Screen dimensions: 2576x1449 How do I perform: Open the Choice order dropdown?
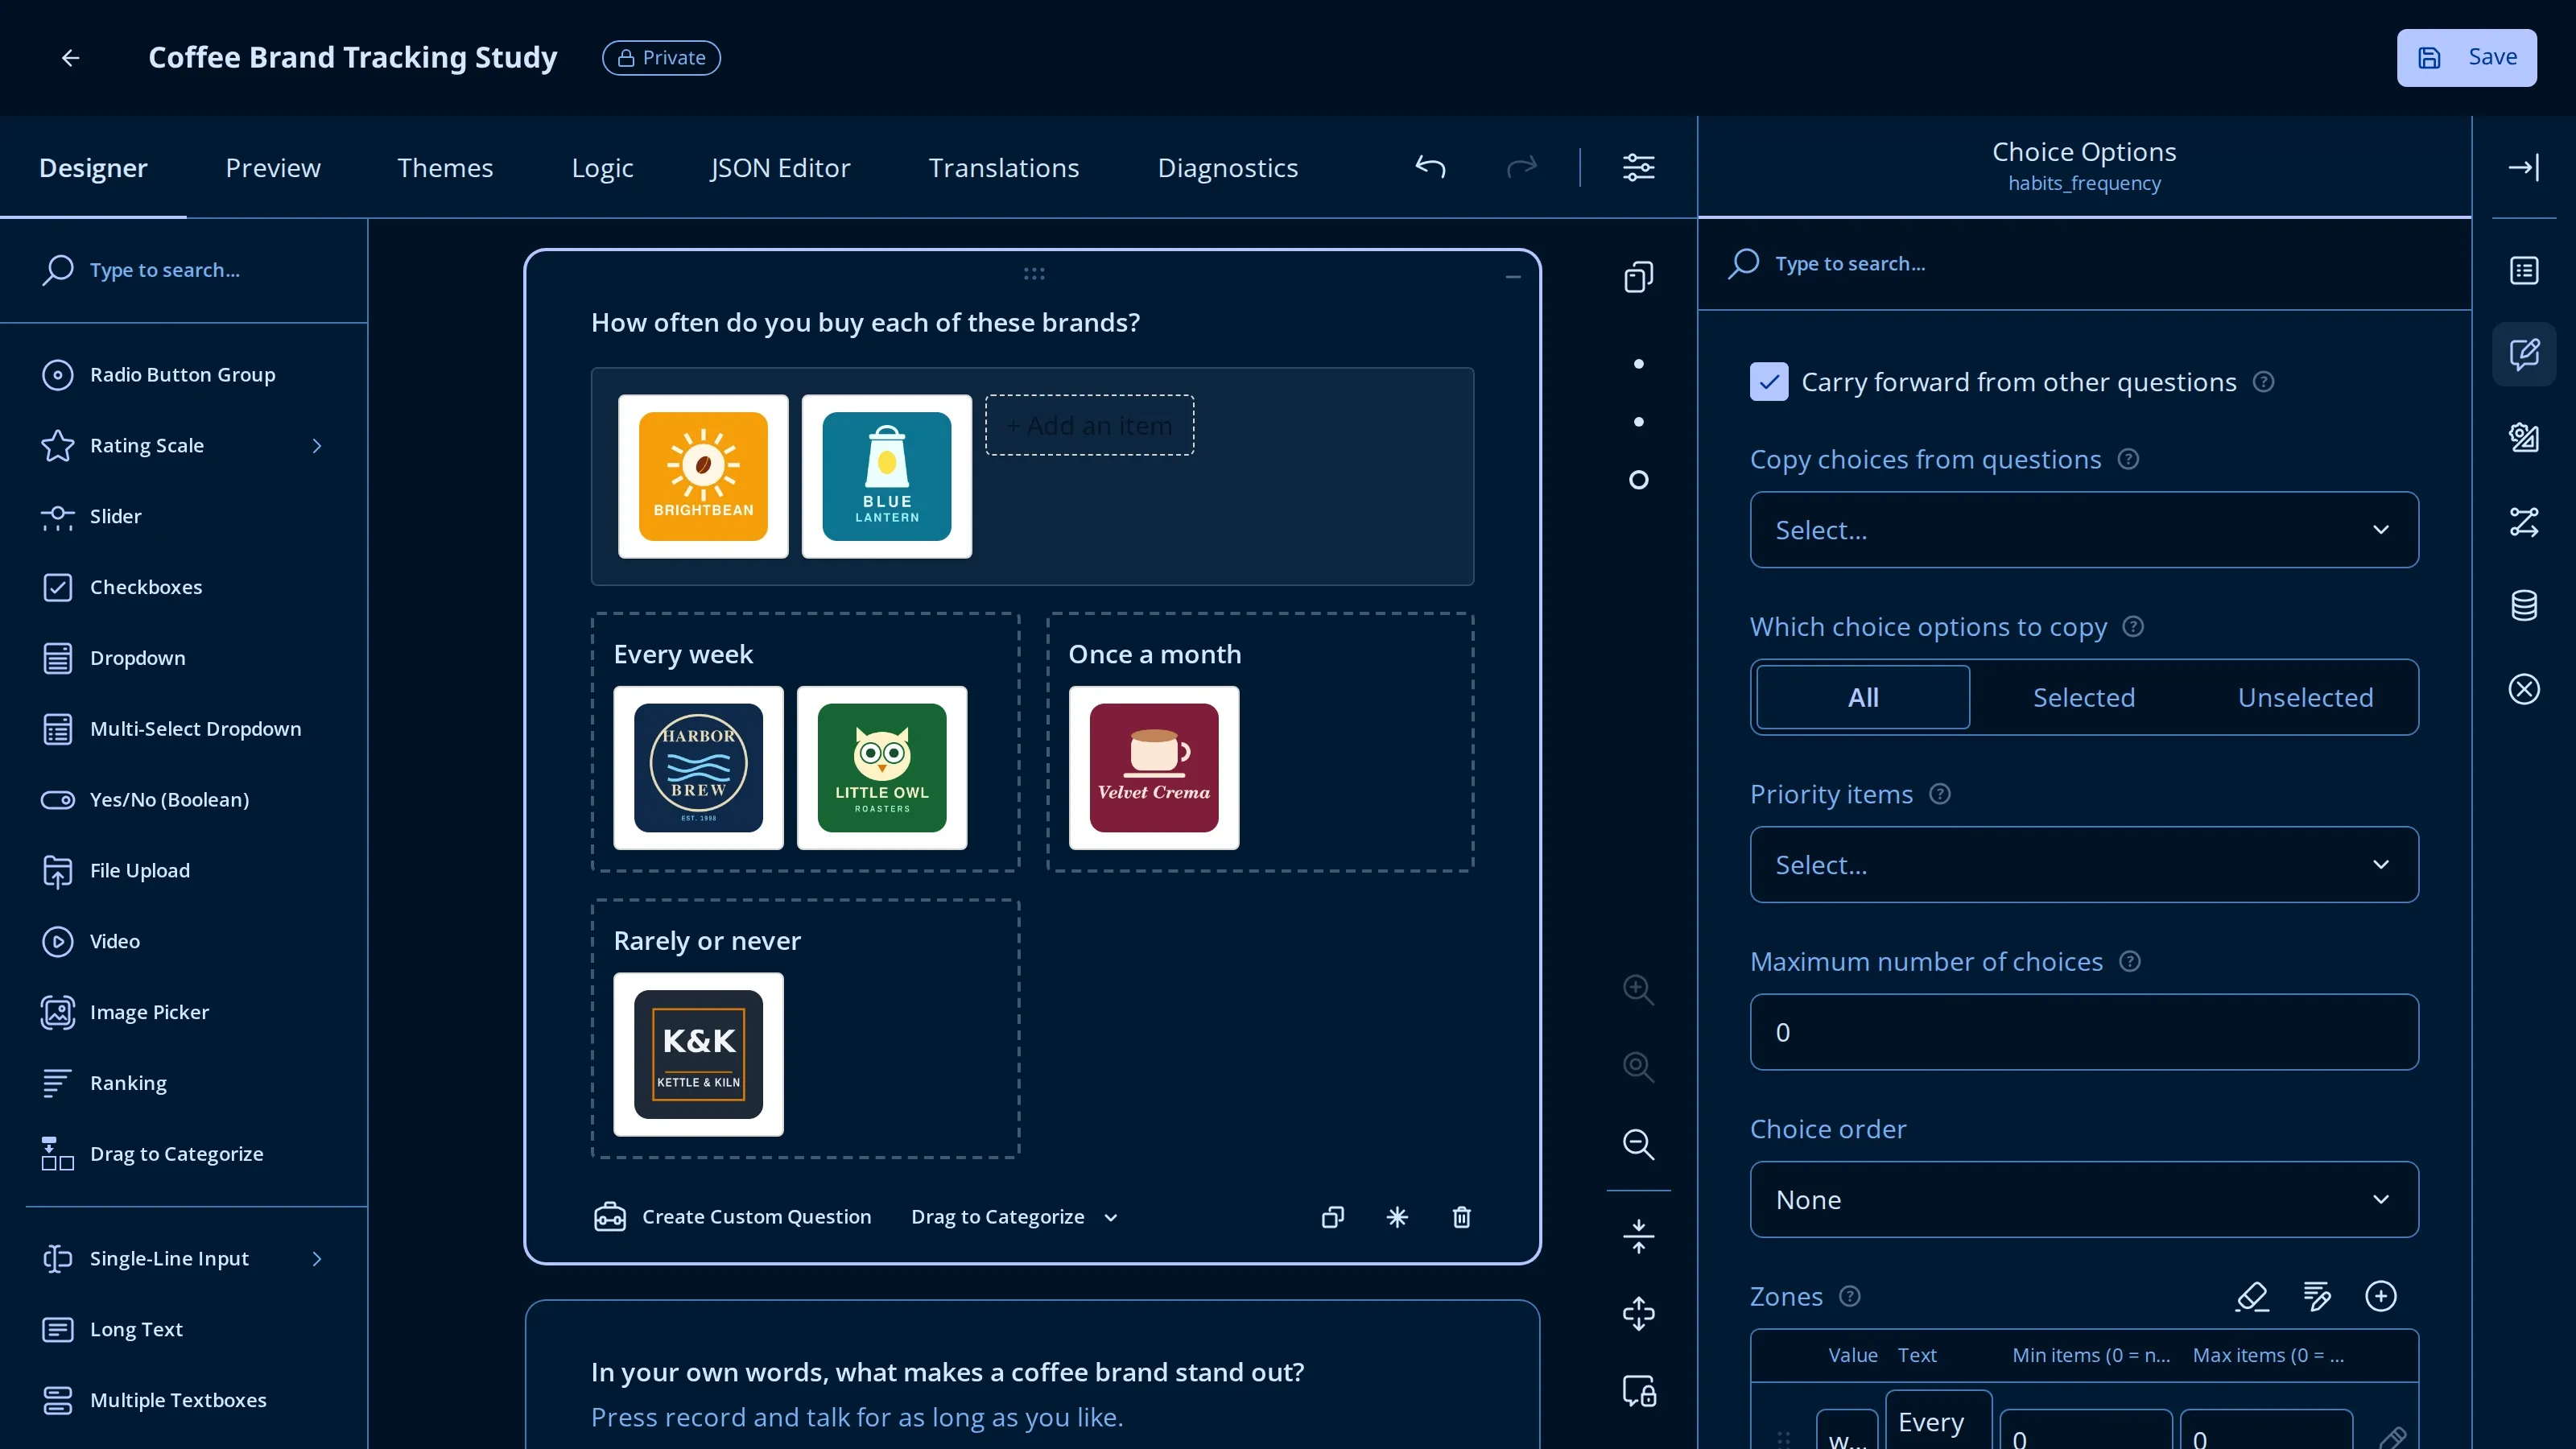(2083, 1200)
